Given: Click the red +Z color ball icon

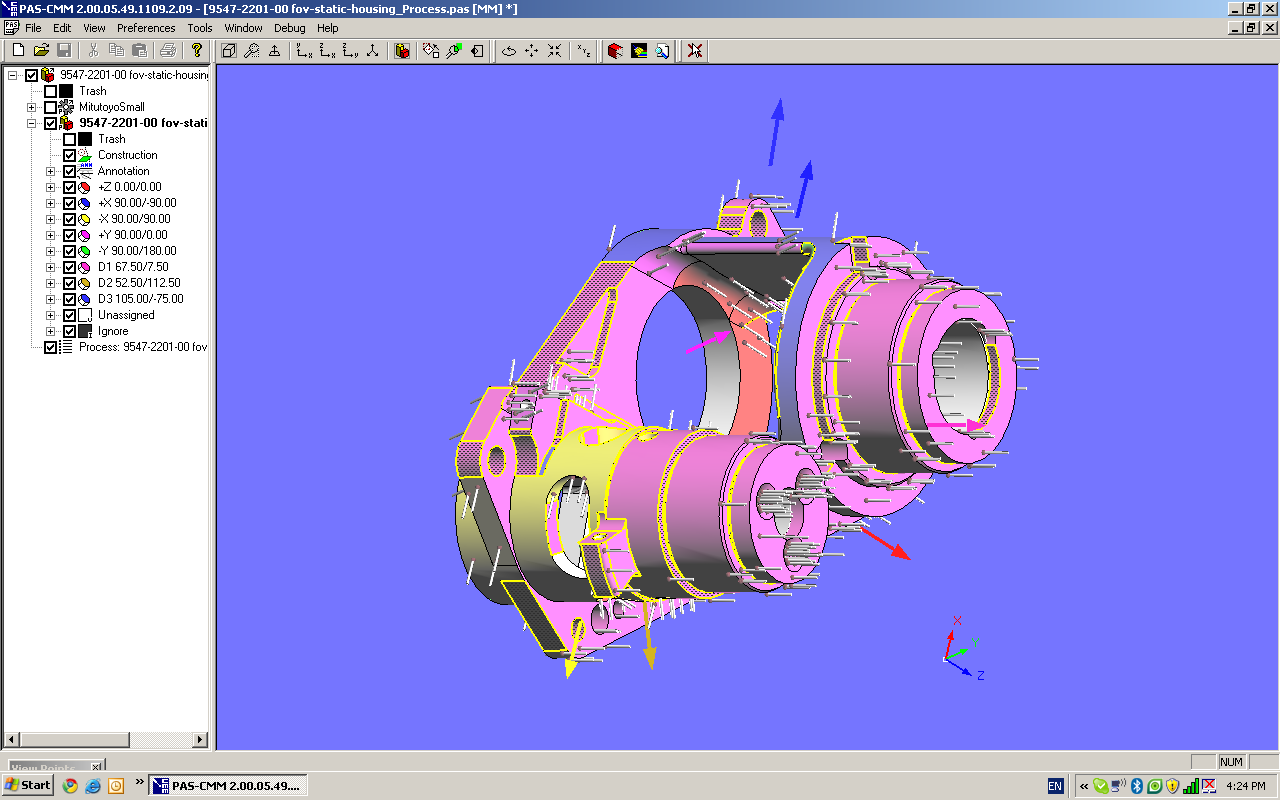Looking at the screenshot, I should pyautogui.click(x=85, y=187).
